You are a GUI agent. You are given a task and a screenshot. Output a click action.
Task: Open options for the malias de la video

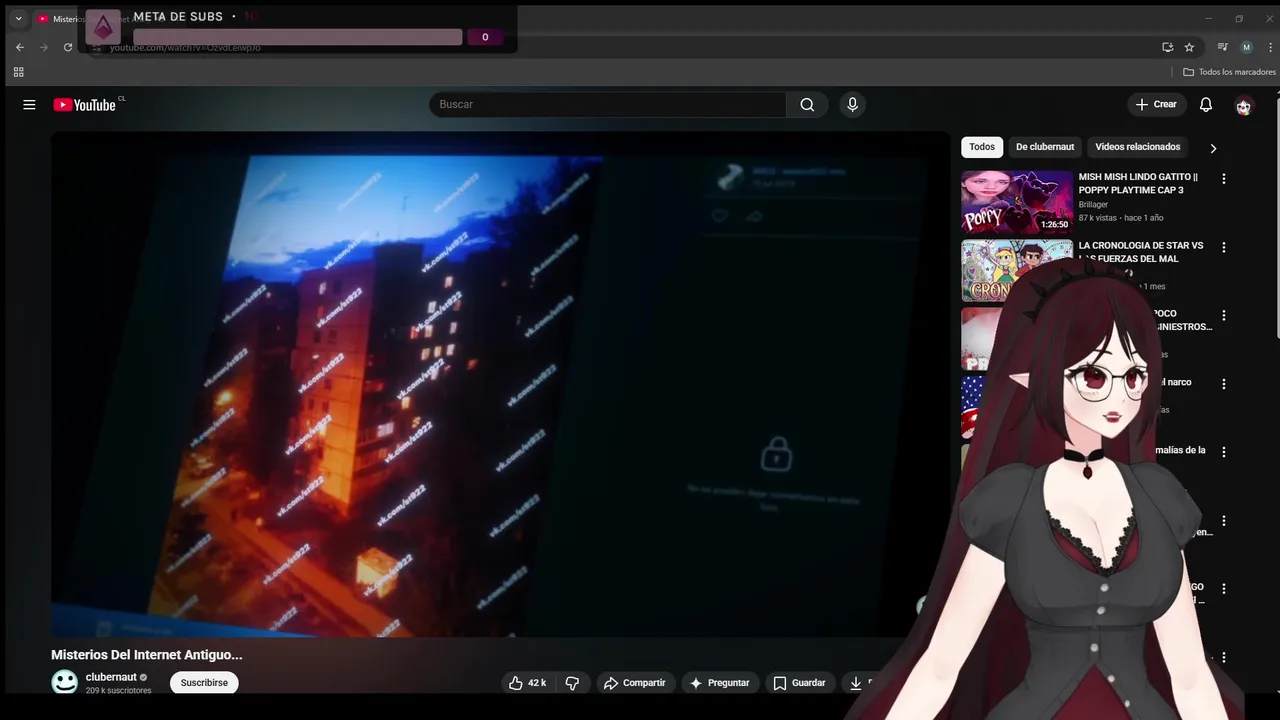(1223, 452)
